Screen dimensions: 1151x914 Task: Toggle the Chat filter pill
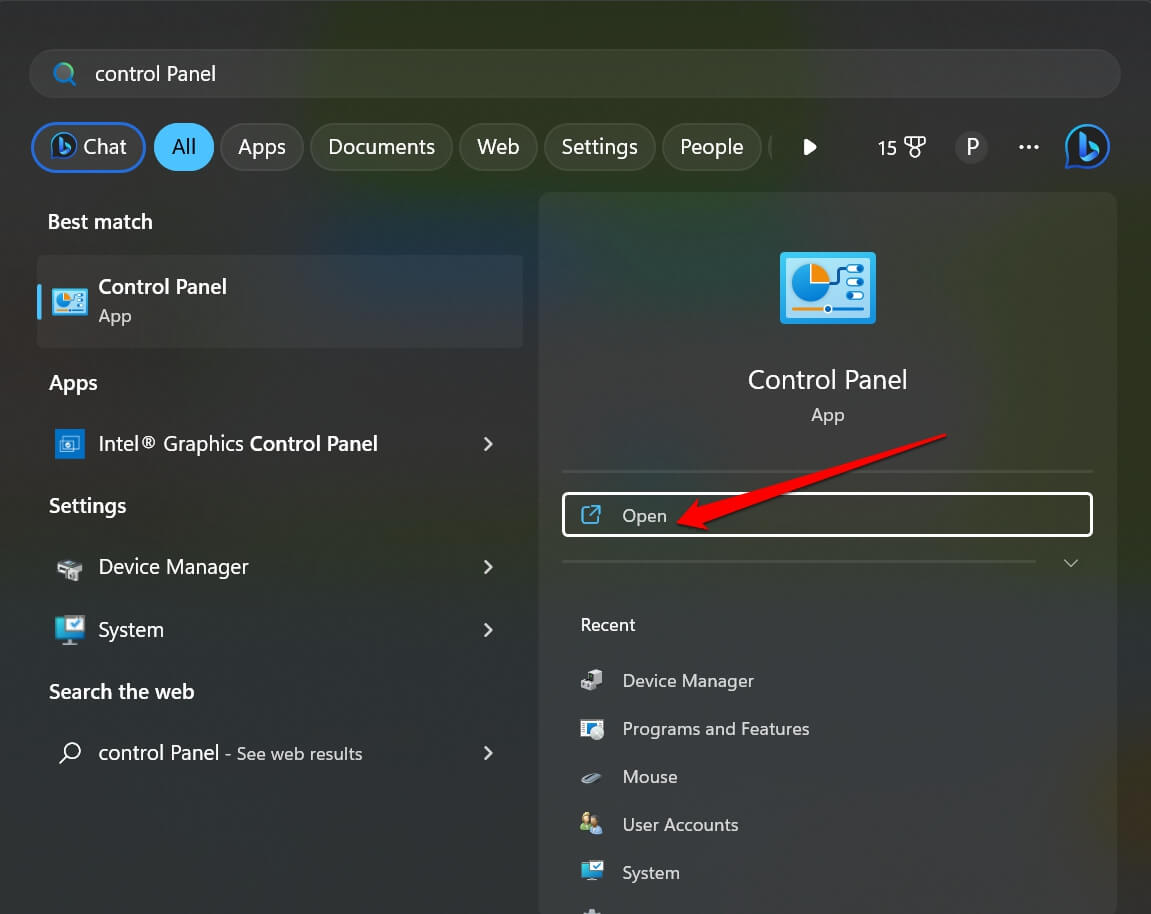tap(88, 146)
